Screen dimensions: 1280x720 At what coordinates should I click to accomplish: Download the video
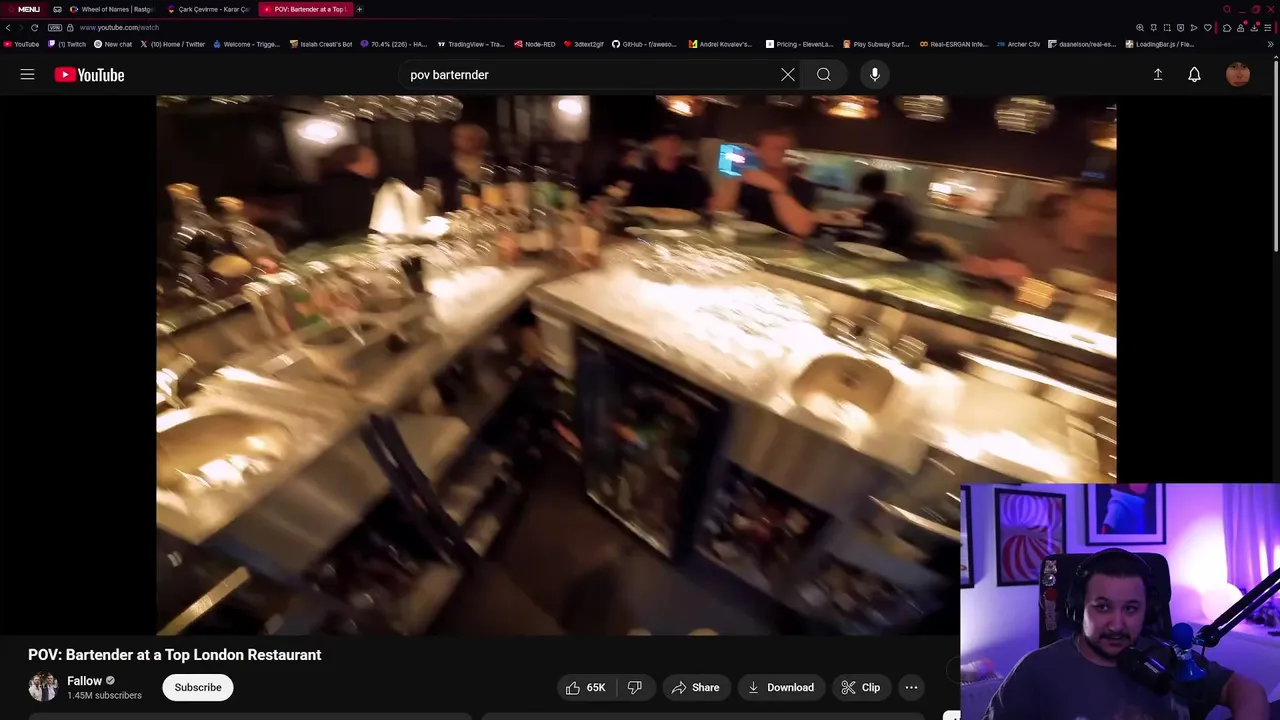click(781, 687)
